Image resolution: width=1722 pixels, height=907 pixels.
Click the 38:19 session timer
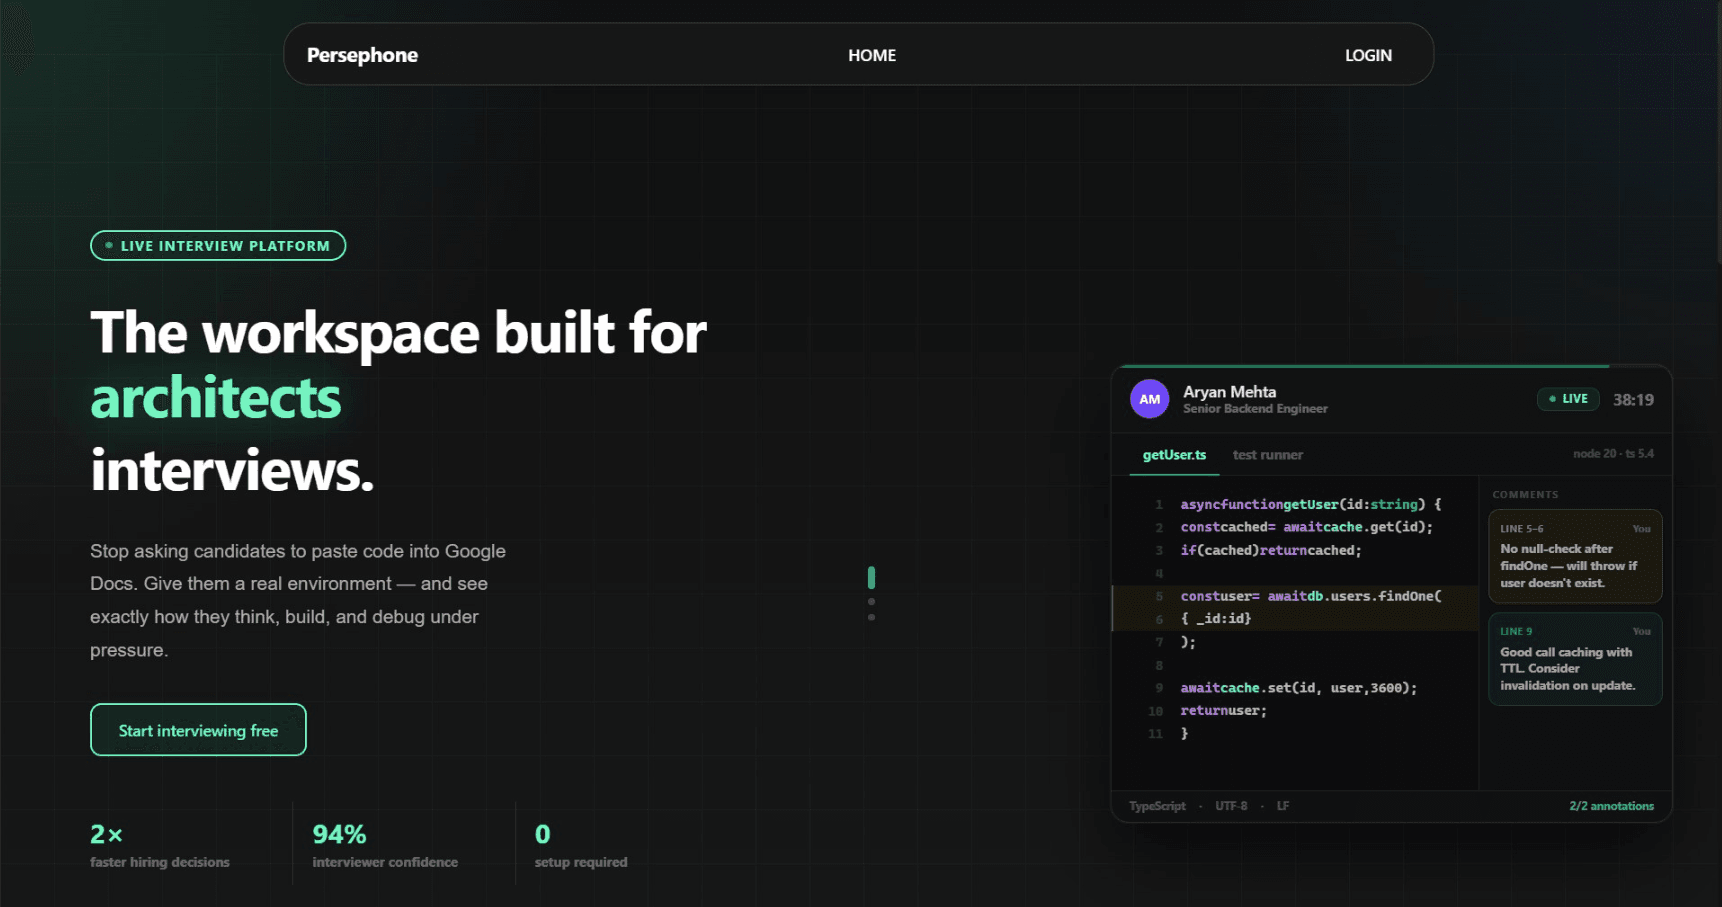[1633, 400]
